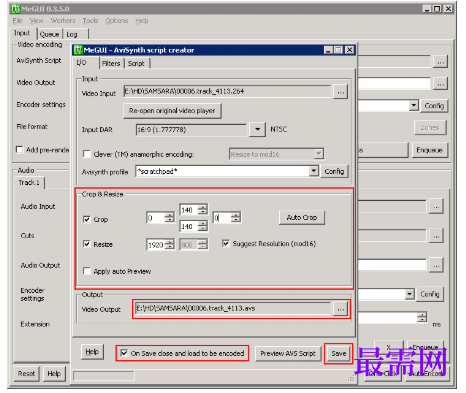Adjust the resize height 800 stepper
The image size is (466, 393).
pyautogui.click(x=202, y=245)
